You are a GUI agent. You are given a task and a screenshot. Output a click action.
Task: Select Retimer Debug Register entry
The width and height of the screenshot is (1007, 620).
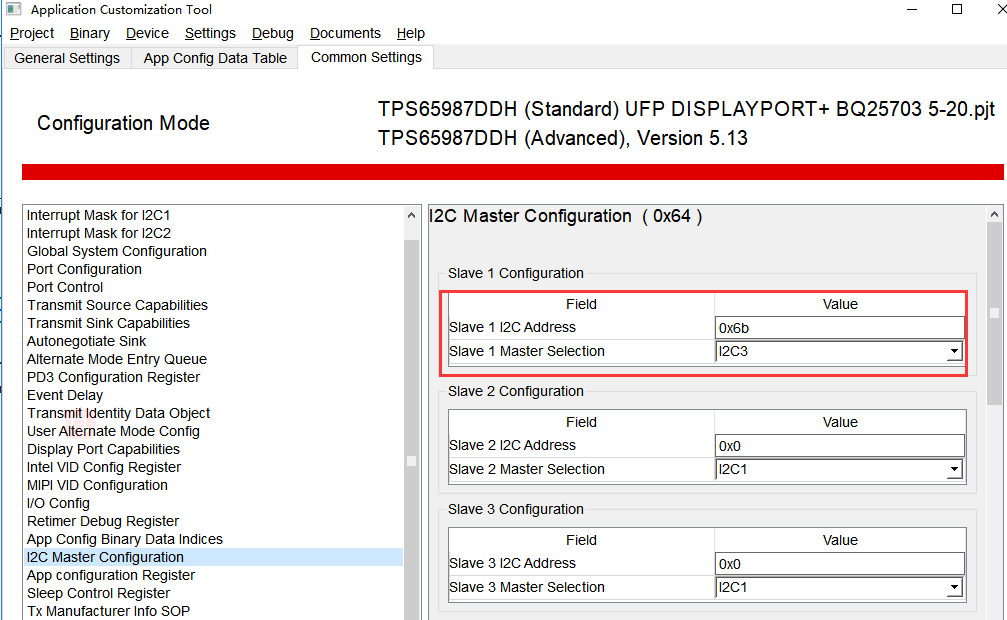pos(213,521)
